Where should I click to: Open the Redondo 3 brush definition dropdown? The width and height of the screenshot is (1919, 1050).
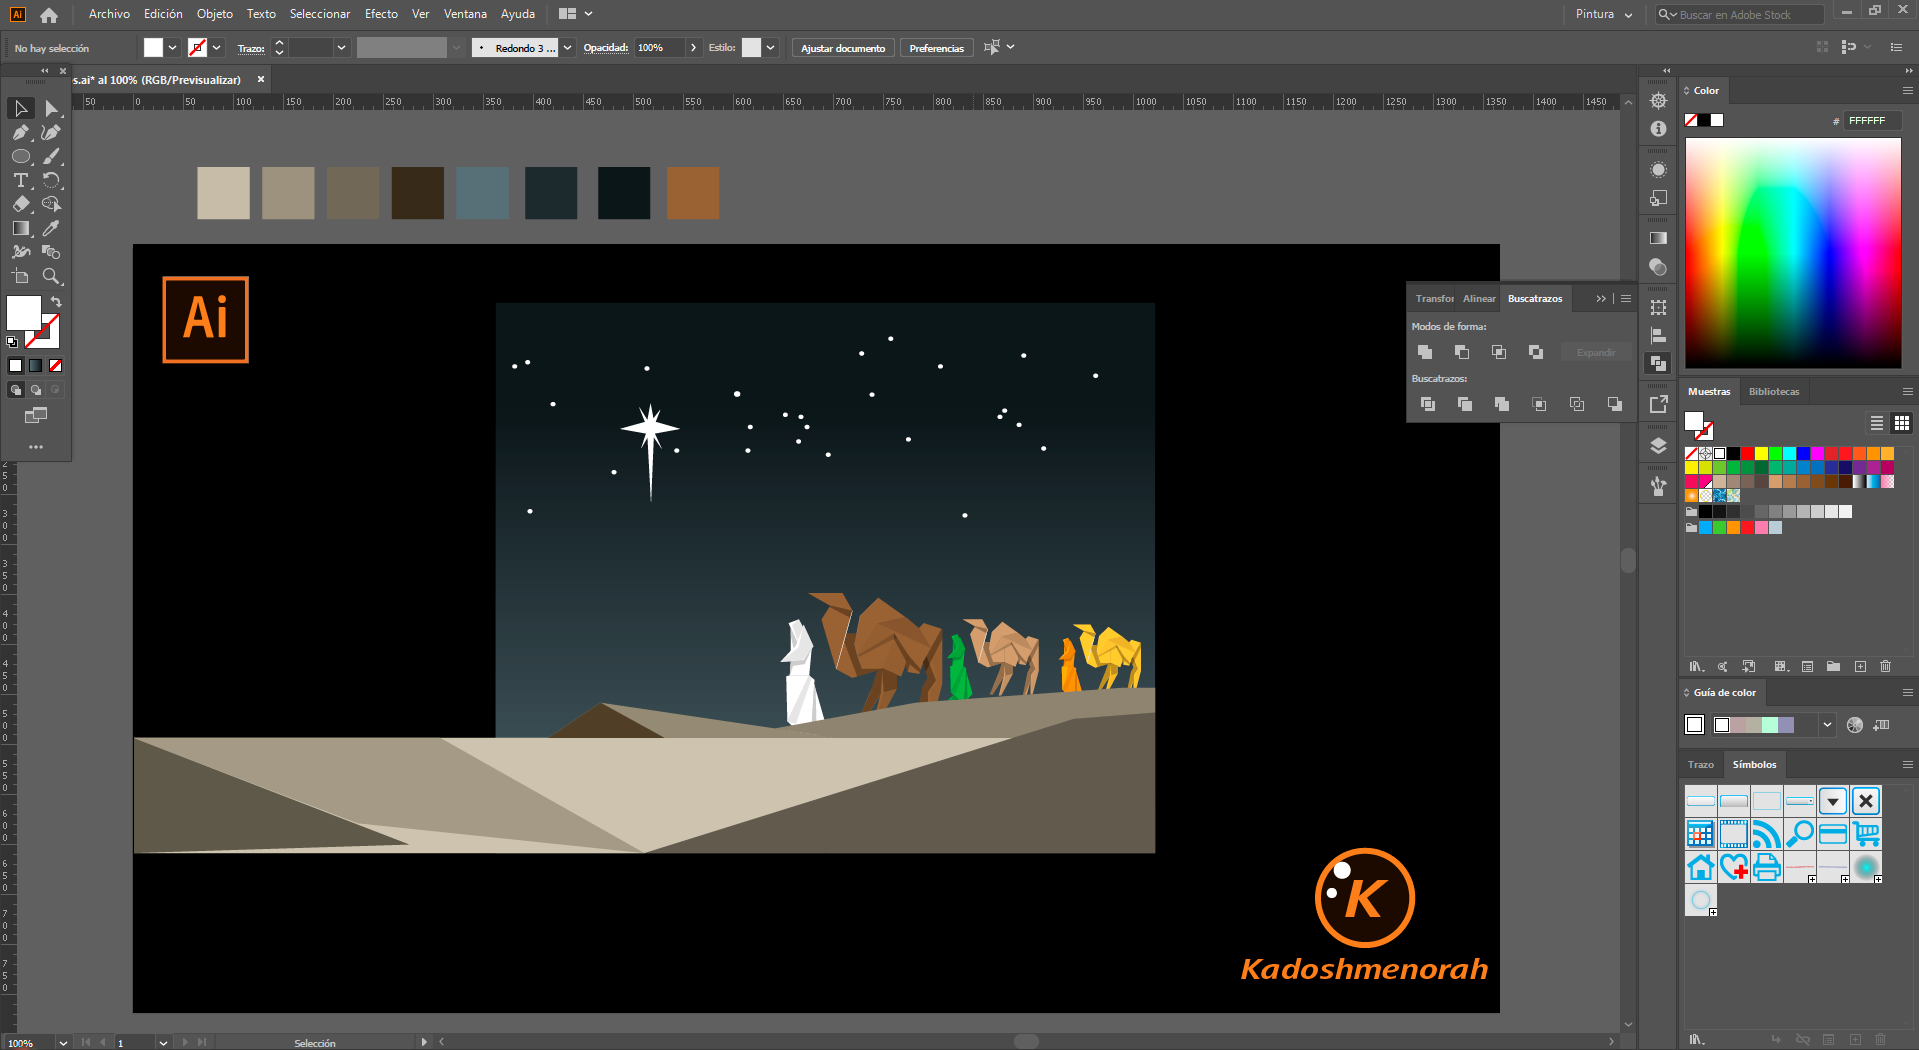tap(568, 47)
